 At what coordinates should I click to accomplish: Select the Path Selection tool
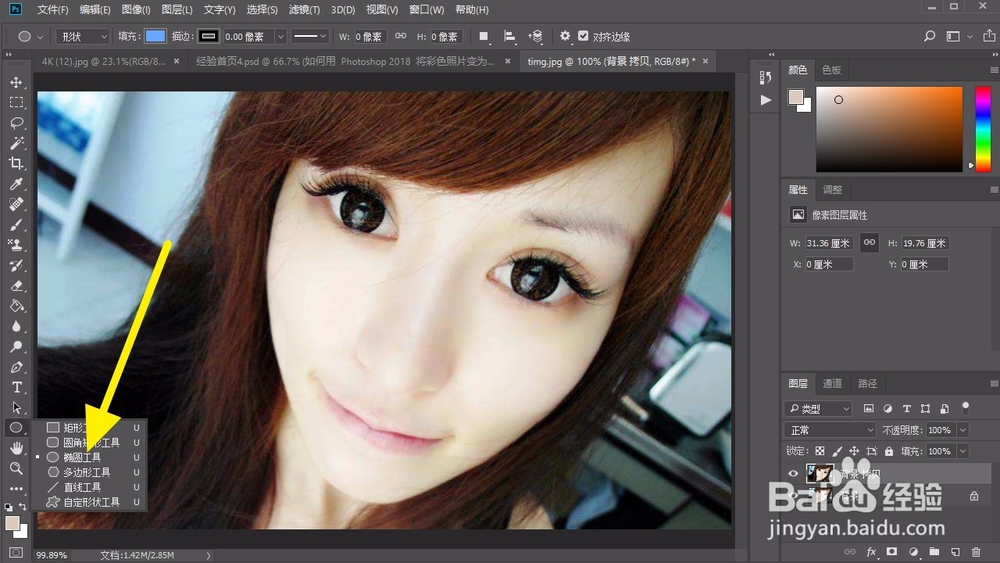pyautogui.click(x=17, y=407)
